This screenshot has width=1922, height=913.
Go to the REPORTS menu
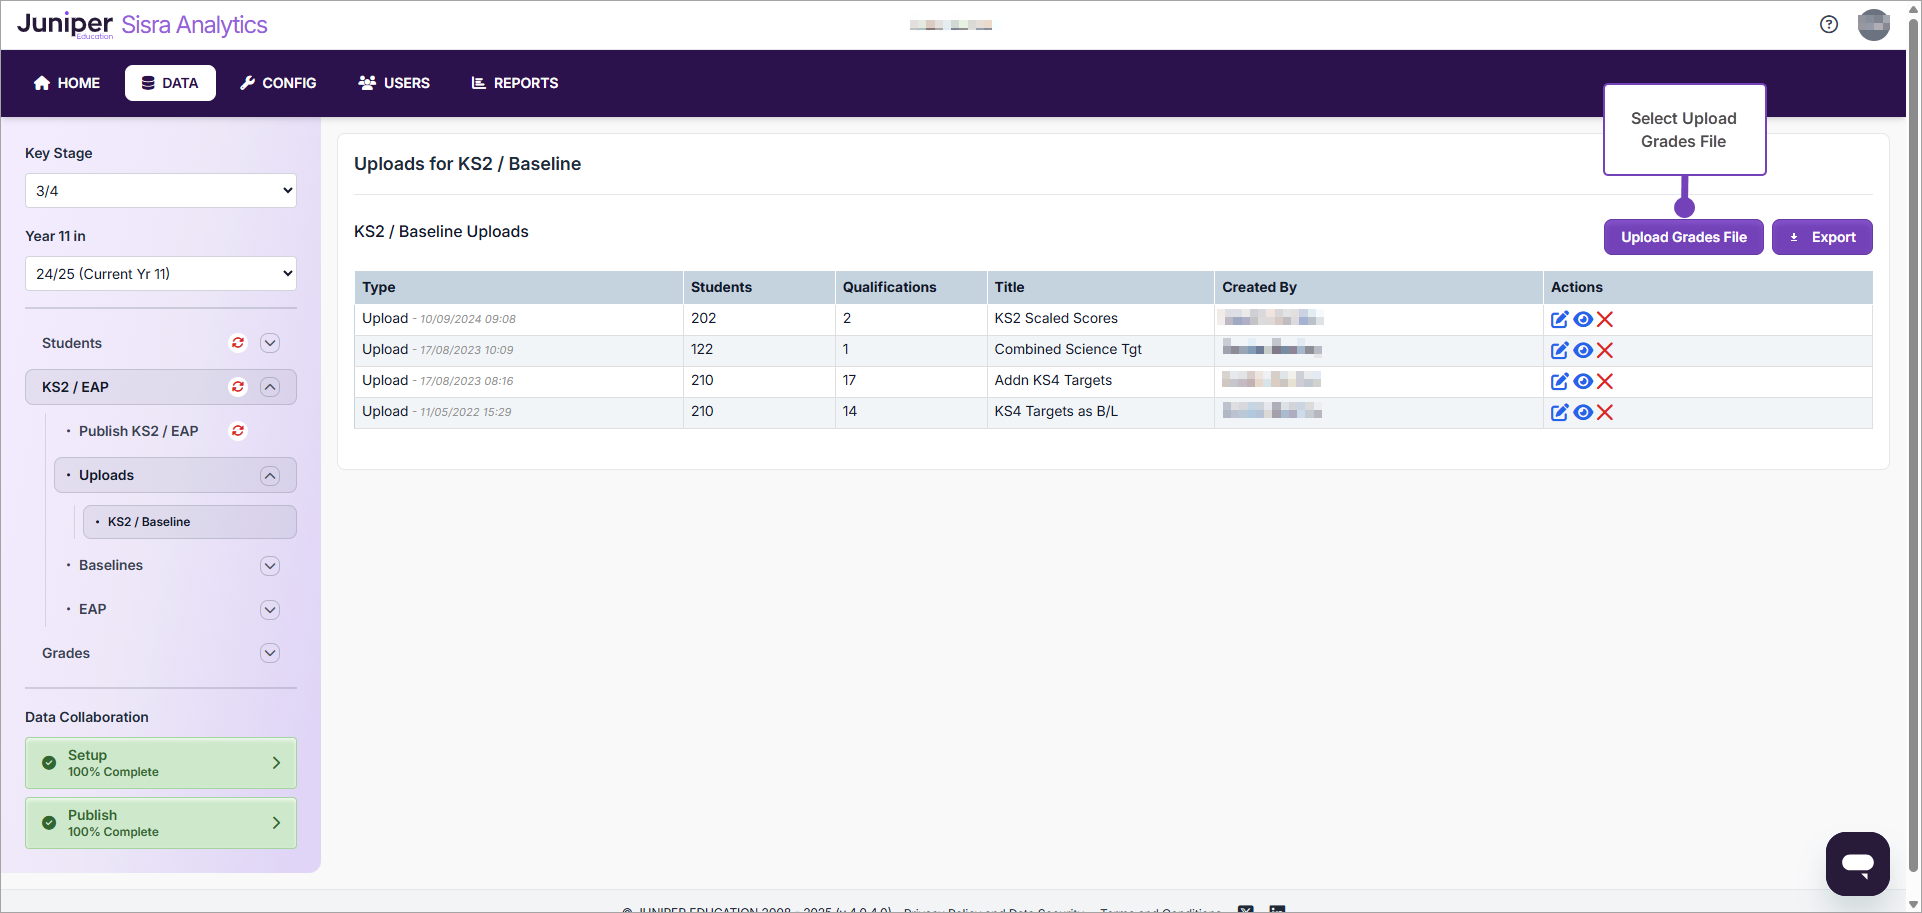point(515,83)
